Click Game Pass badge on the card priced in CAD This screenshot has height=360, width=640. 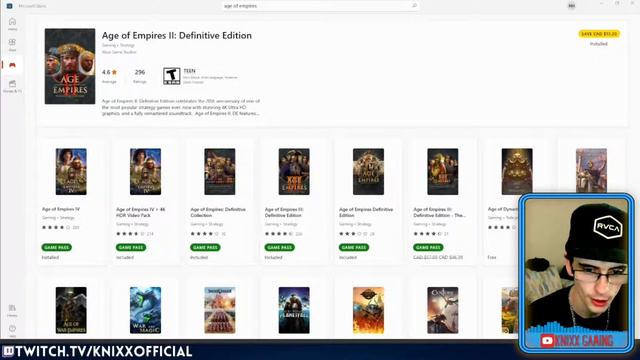tap(428, 247)
